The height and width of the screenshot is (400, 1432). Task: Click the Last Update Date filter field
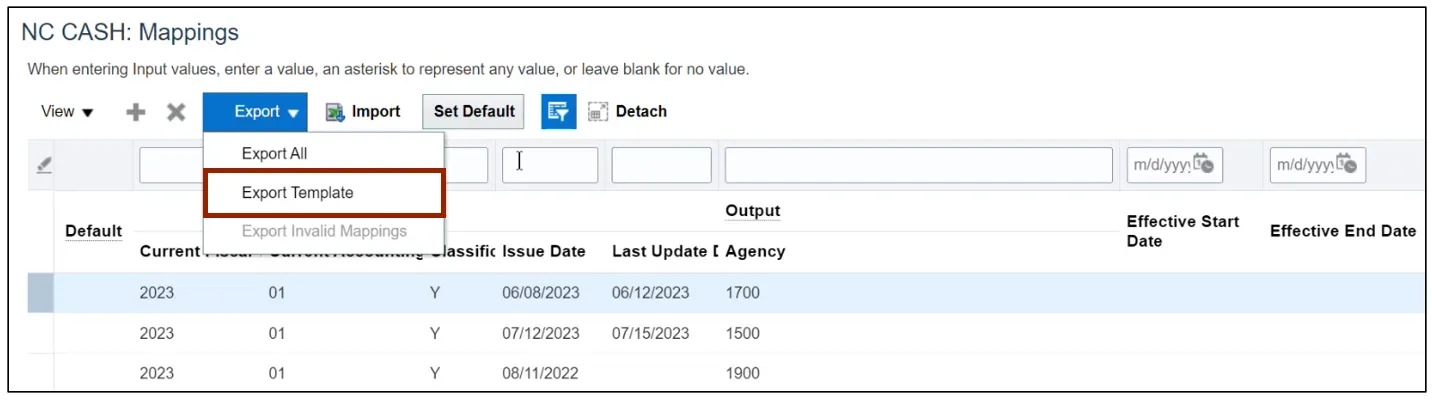tap(661, 165)
